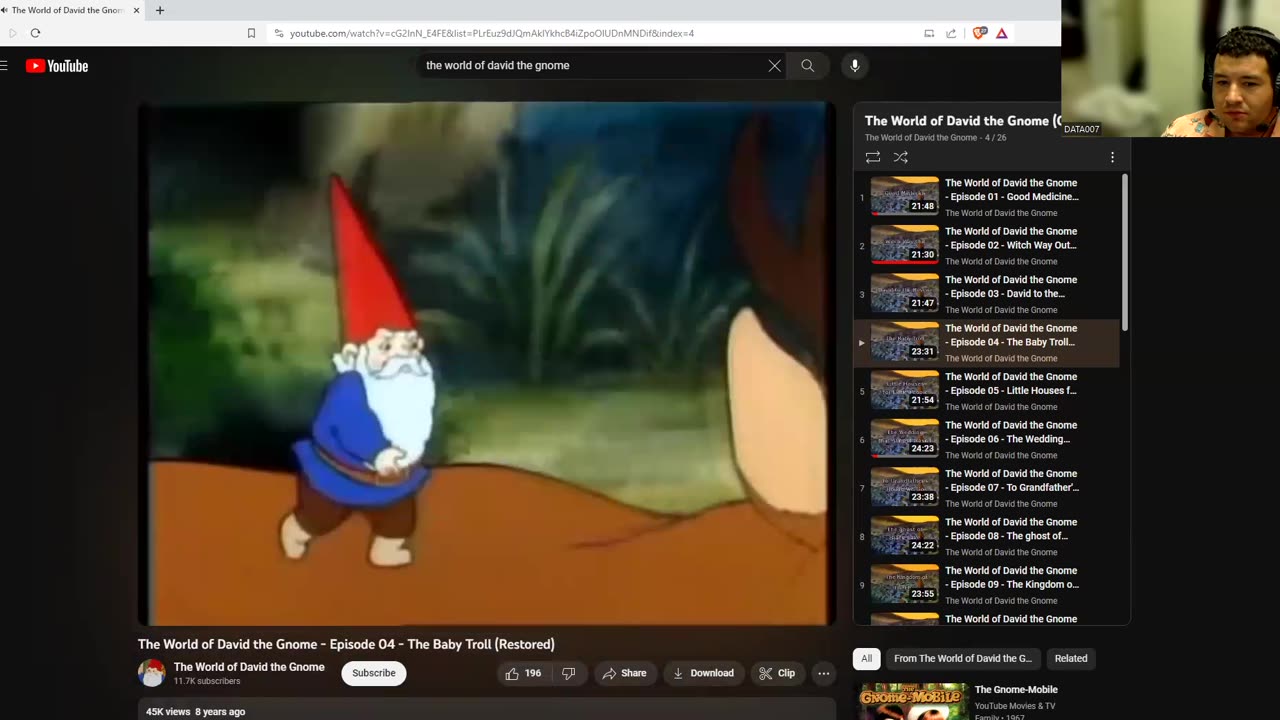The image size is (1280, 720).
Task: View site information icon in address bar
Action: pyautogui.click(x=278, y=33)
